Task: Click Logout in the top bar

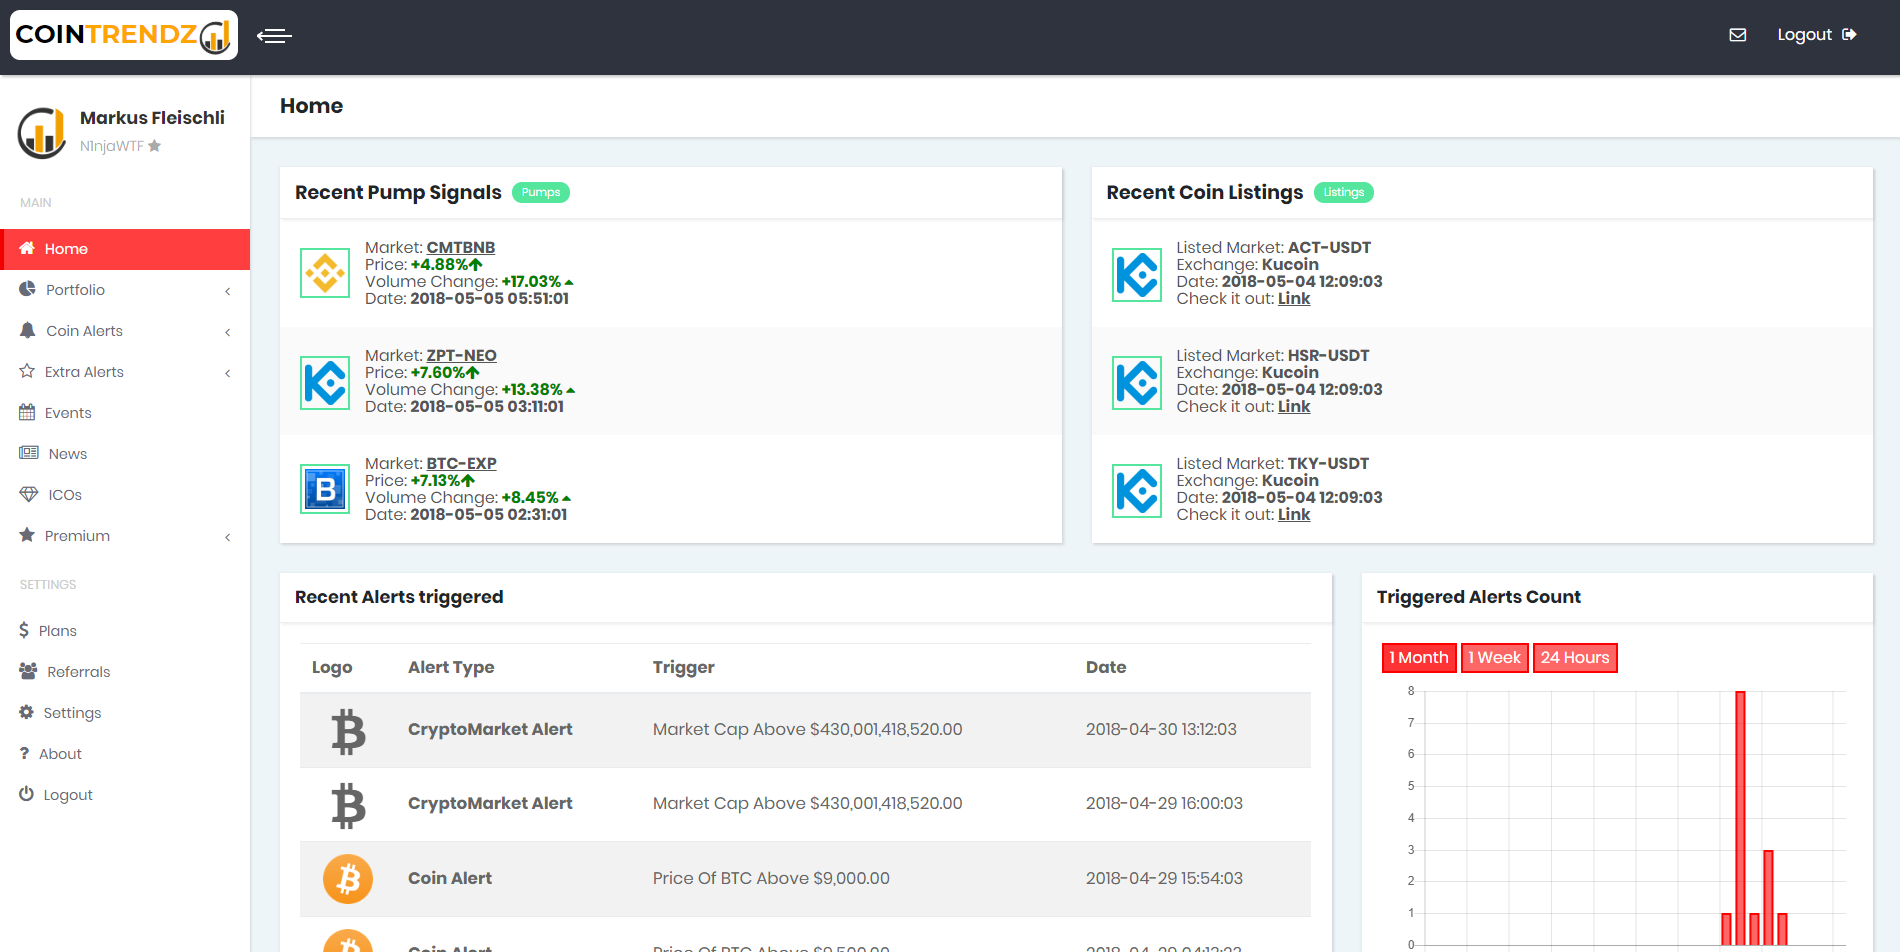Action: (x=1817, y=35)
